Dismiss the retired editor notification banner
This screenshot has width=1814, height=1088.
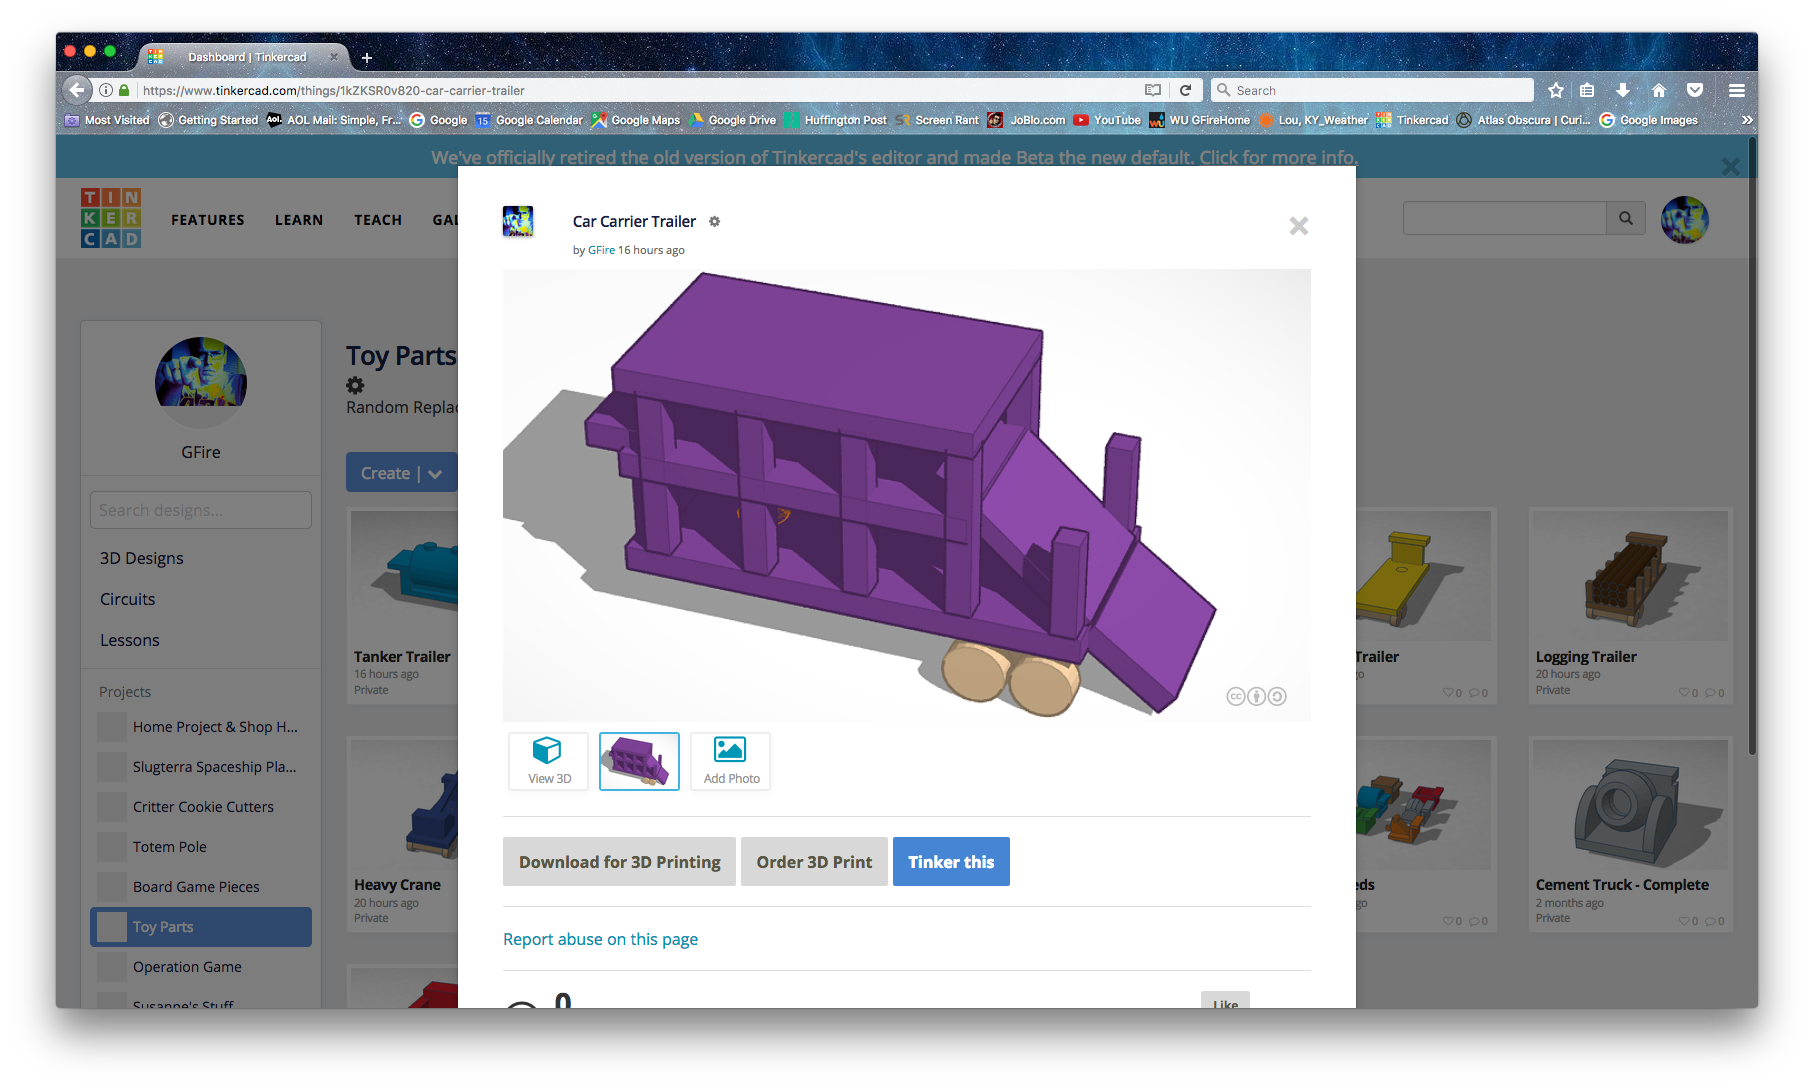tap(1731, 167)
